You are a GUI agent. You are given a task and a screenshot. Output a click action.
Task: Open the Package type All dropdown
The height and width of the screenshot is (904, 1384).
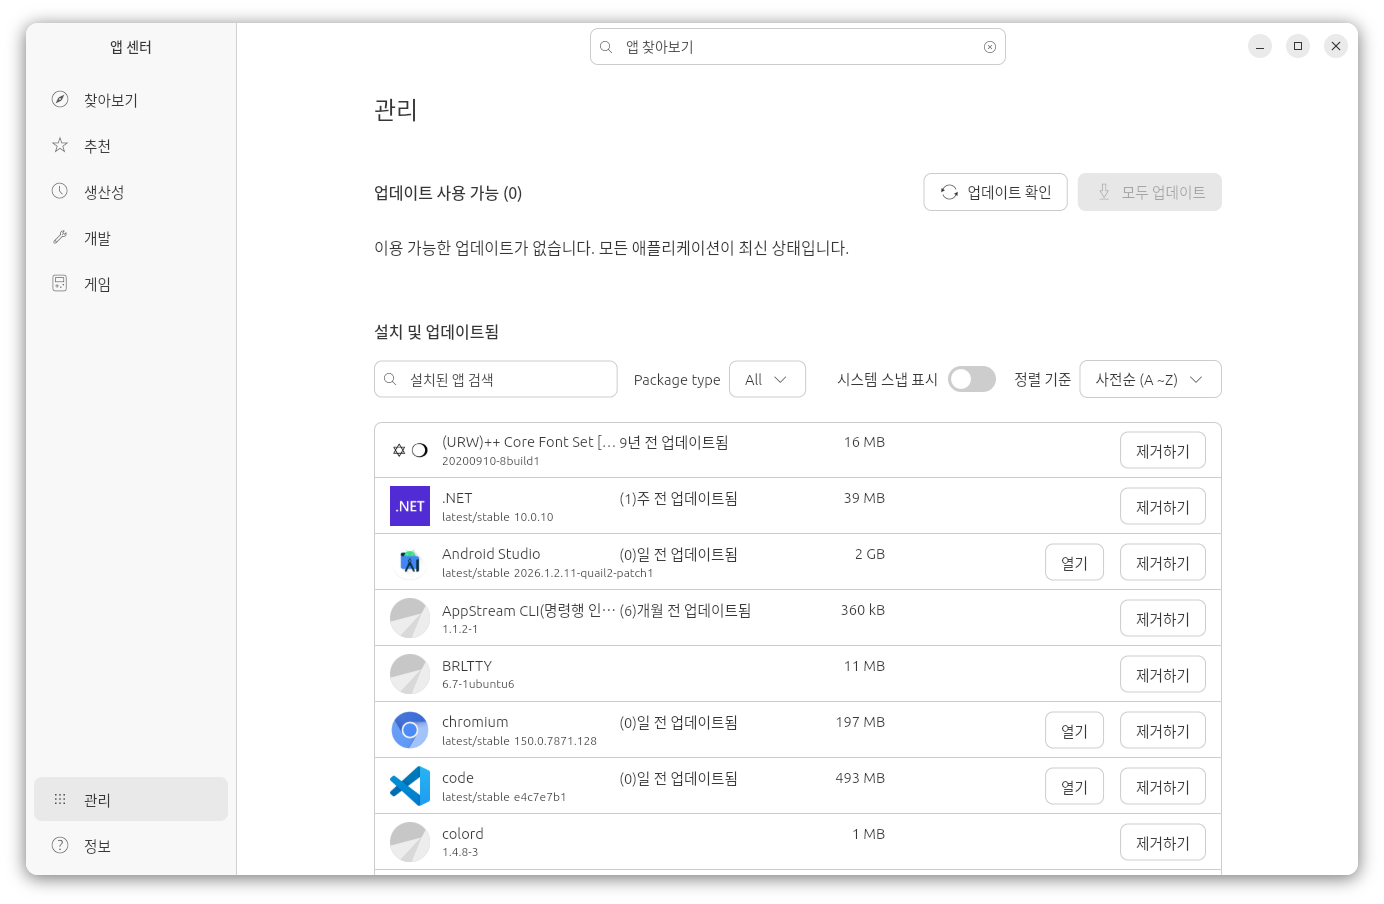[767, 379]
